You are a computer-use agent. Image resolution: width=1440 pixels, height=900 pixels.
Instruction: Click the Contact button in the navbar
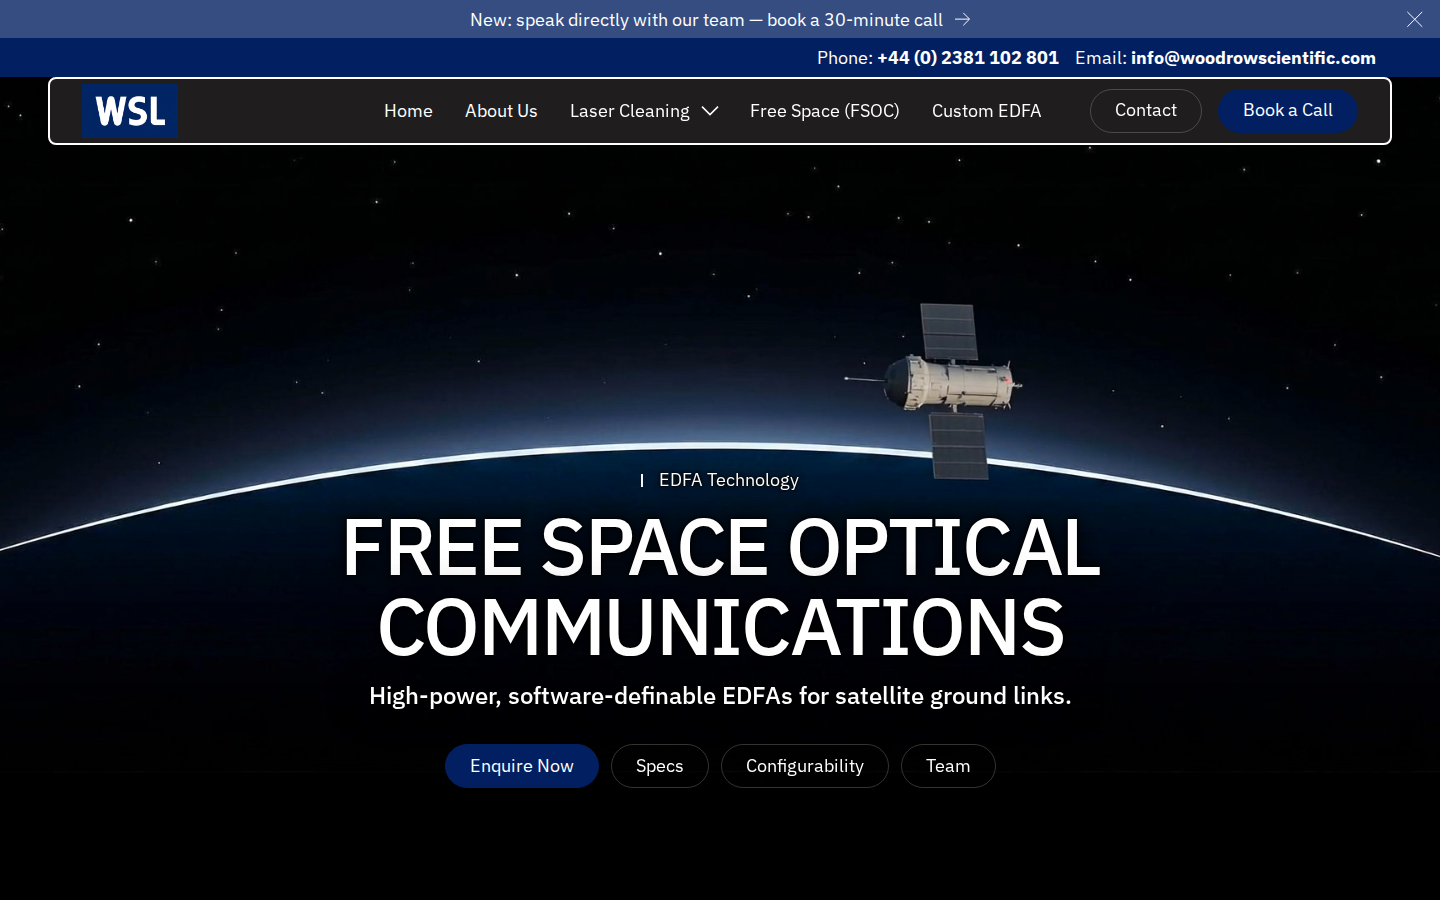click(x=1146, y=111)
